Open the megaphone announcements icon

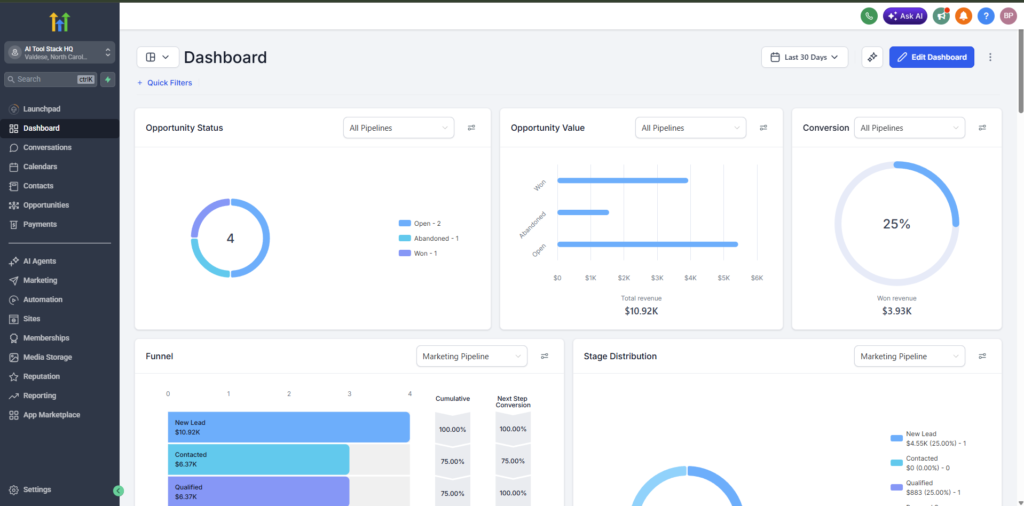(x=941, y=16)
